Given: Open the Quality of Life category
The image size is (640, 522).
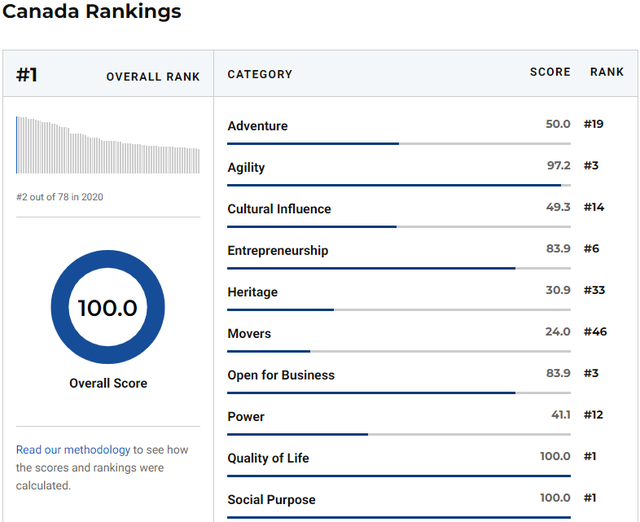Looking at the screenshot, I should click(x=268, y=458).
